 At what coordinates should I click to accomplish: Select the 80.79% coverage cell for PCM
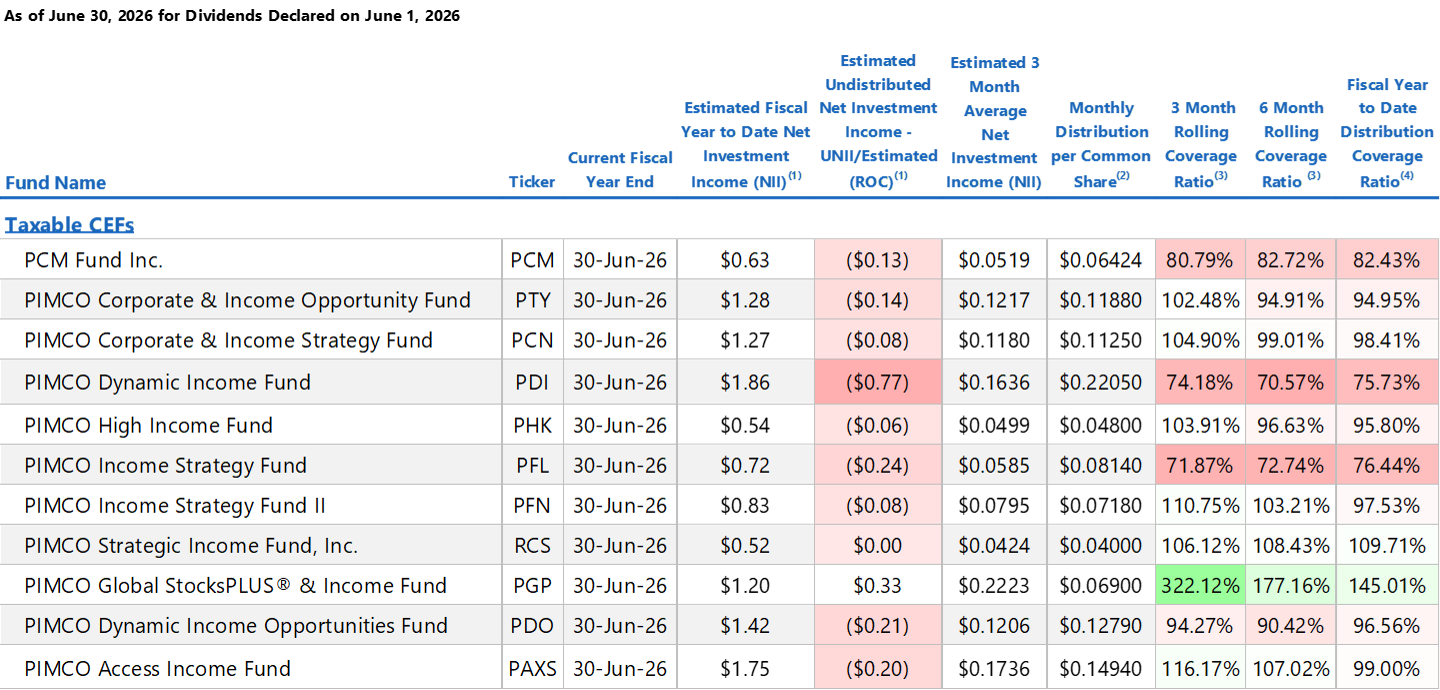tap(1201, 260)
